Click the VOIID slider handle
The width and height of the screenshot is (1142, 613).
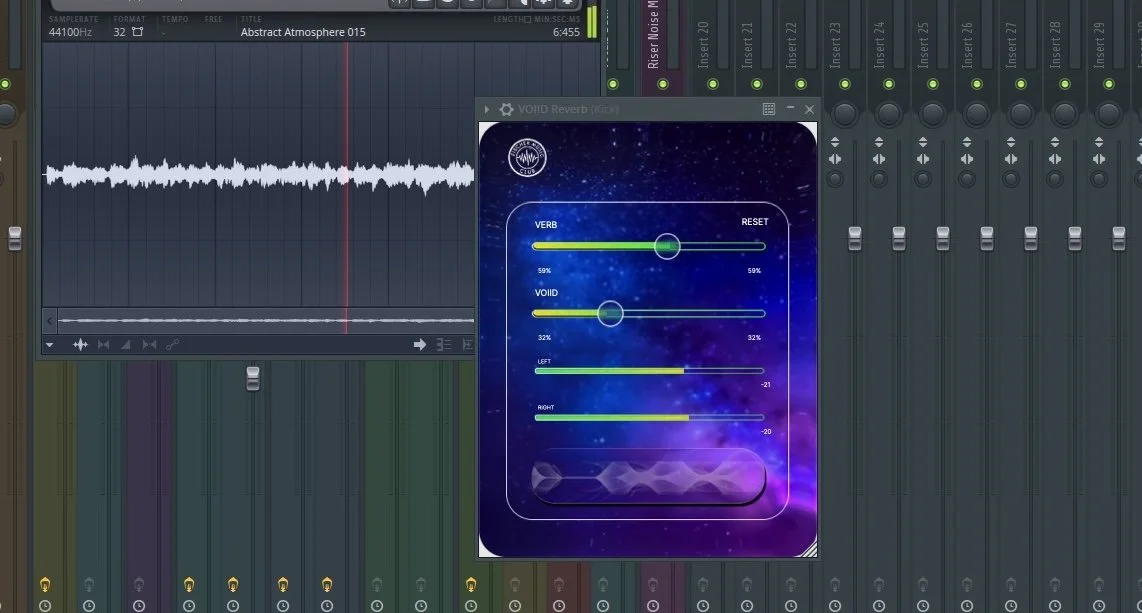pyautogui.click(x=610, y=314)
